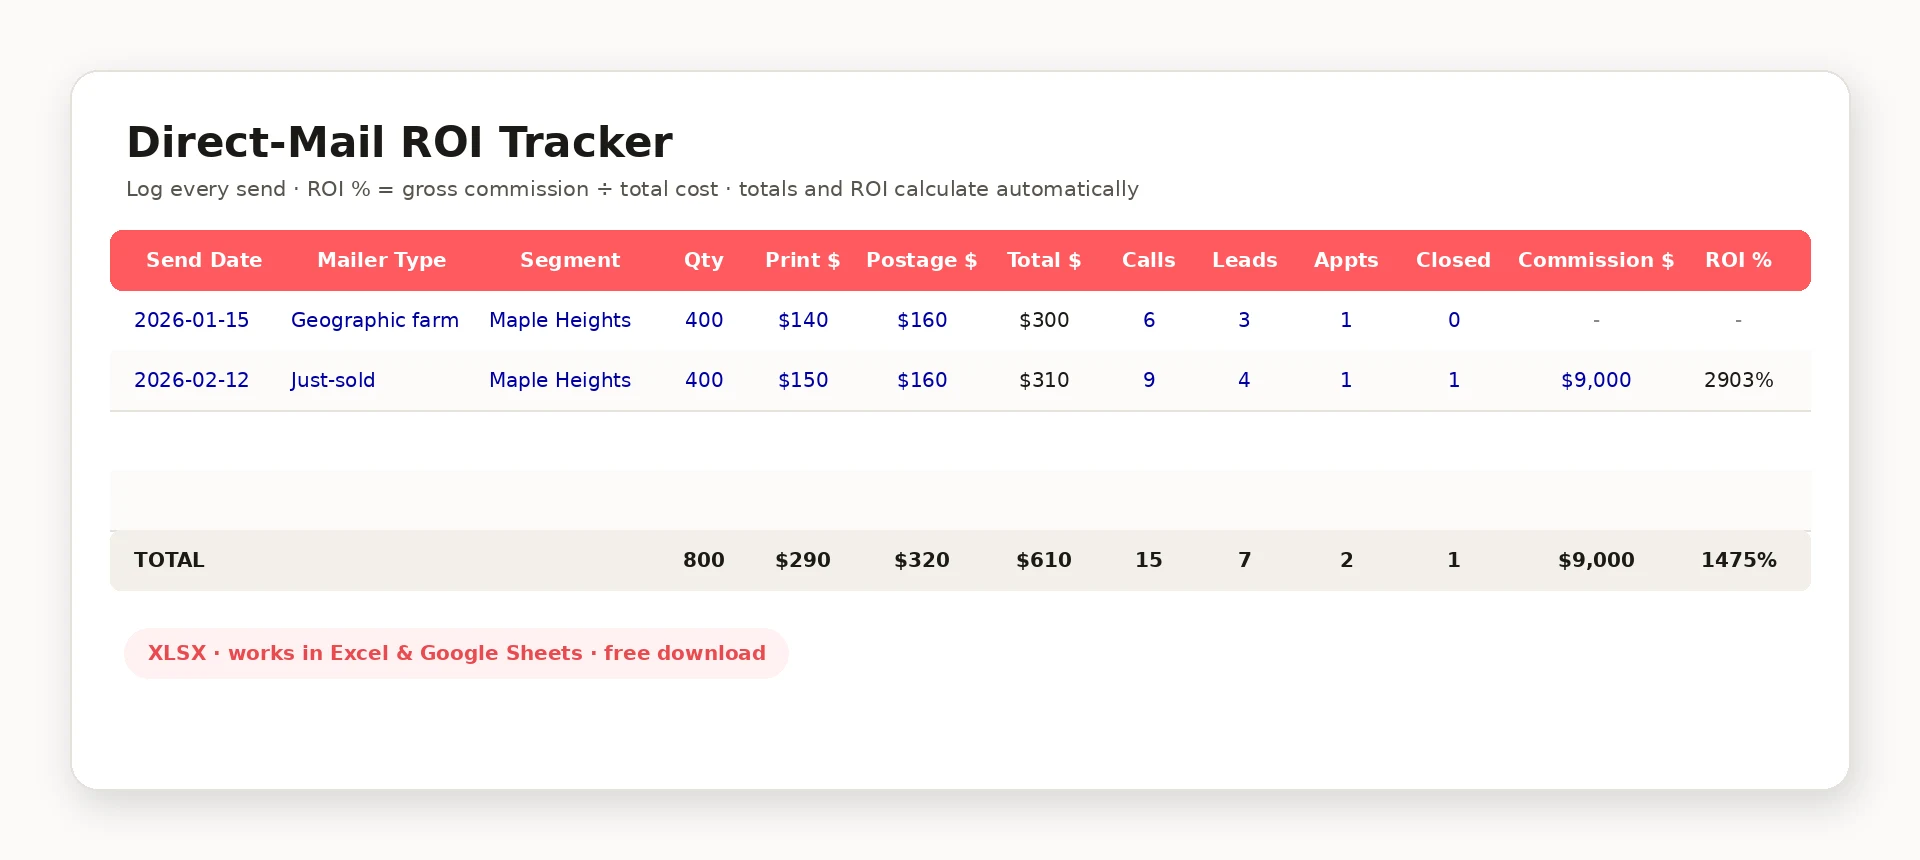
Task: Select the 2903% ROI cell
Action: (1738, 380)
